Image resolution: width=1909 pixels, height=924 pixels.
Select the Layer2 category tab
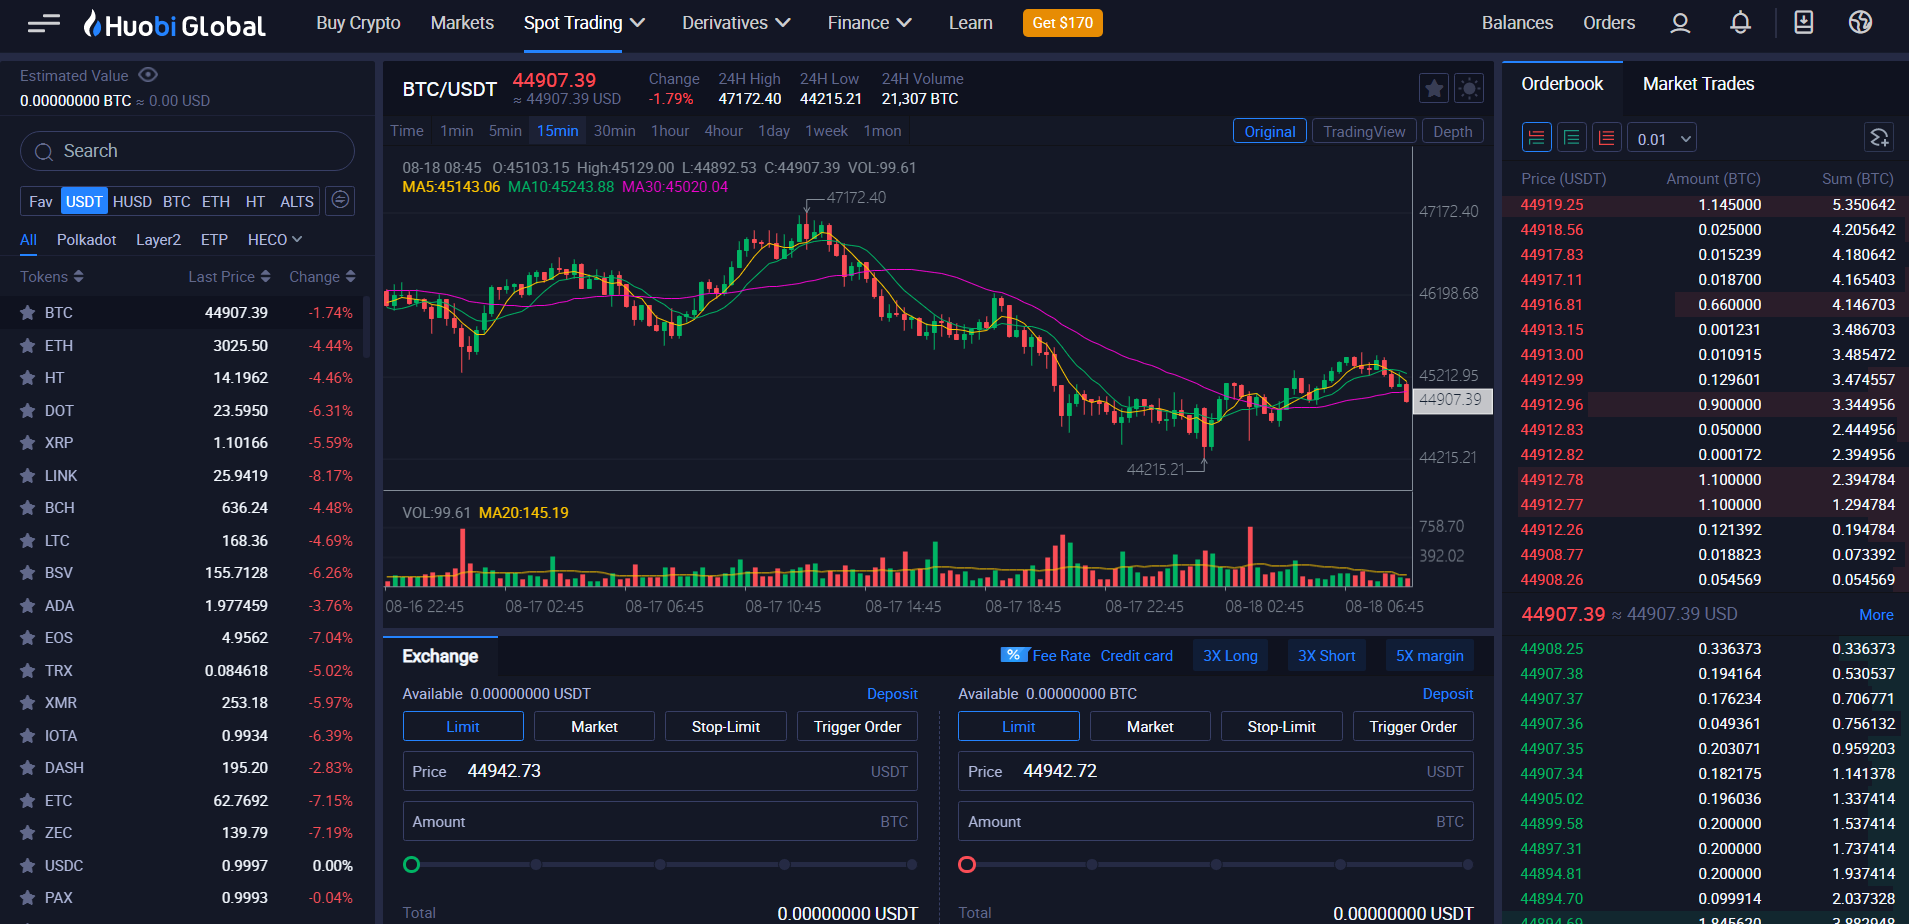pyautogui.click(x=158, y=240)
